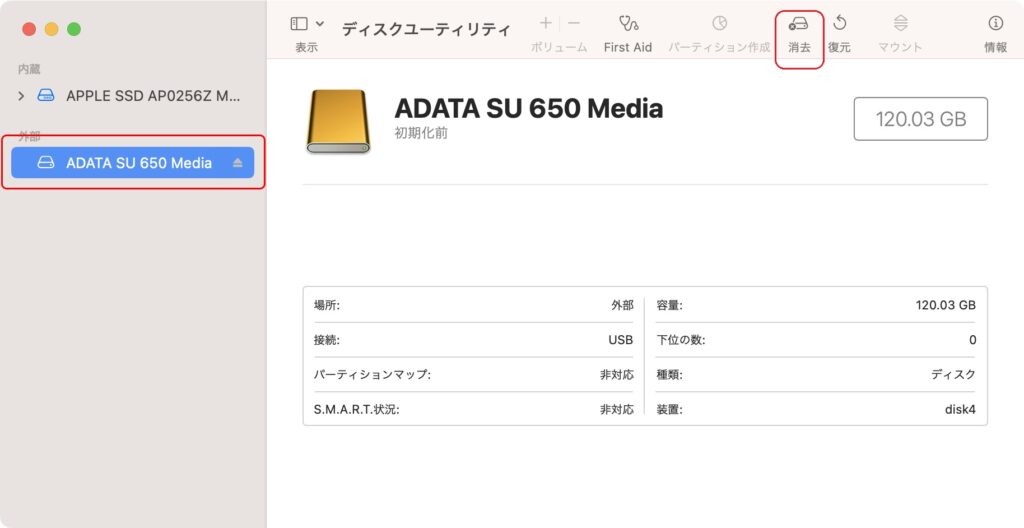Select ADATA SU 650 Media in sidebar
This screenshot has width=1024, height=528.
pos(133,163)
